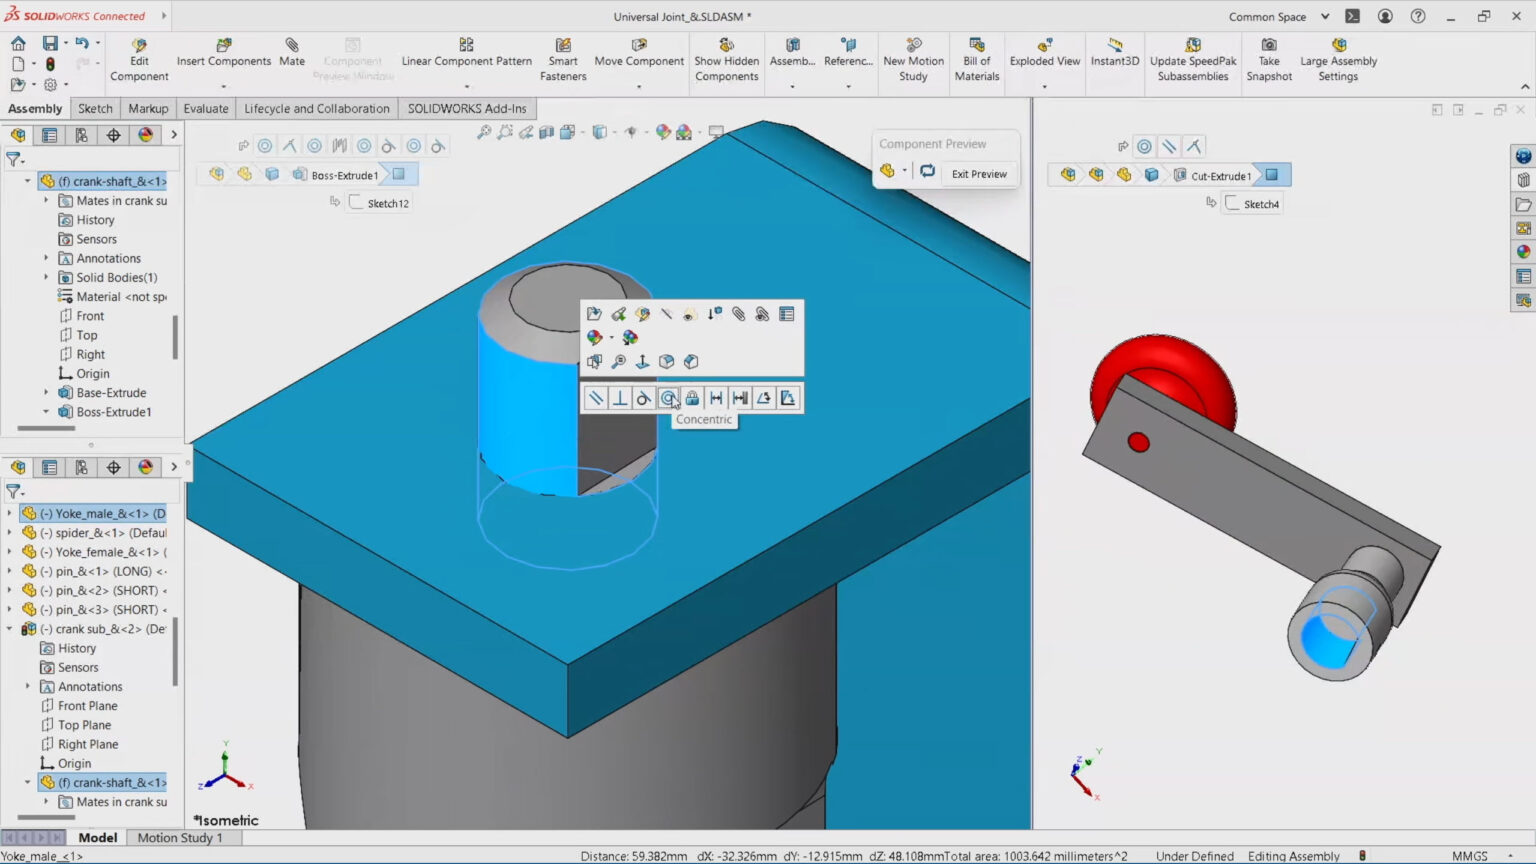The height and width of the screenshot is (864, 1536).
Task: Open the Evaluate ribbon tab
Action: (206, 108)
